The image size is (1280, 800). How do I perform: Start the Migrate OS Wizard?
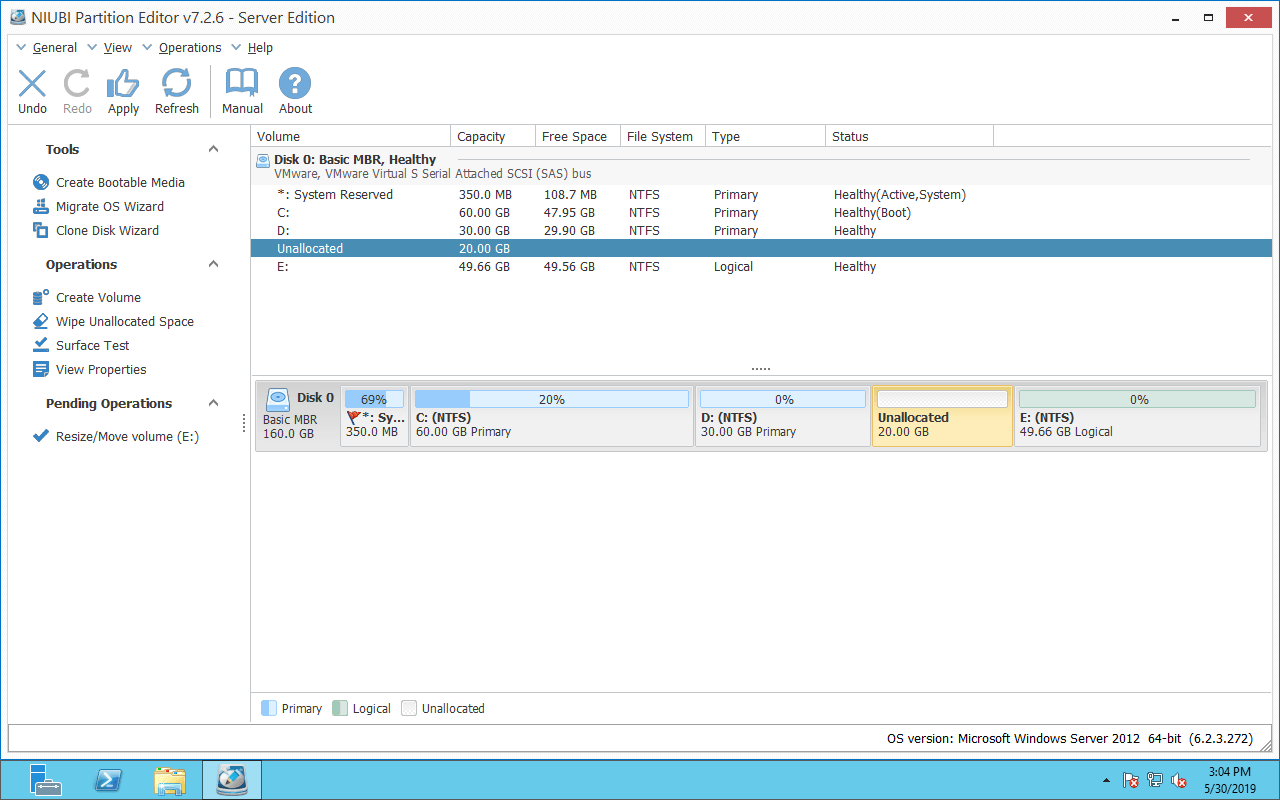point(109,206)
